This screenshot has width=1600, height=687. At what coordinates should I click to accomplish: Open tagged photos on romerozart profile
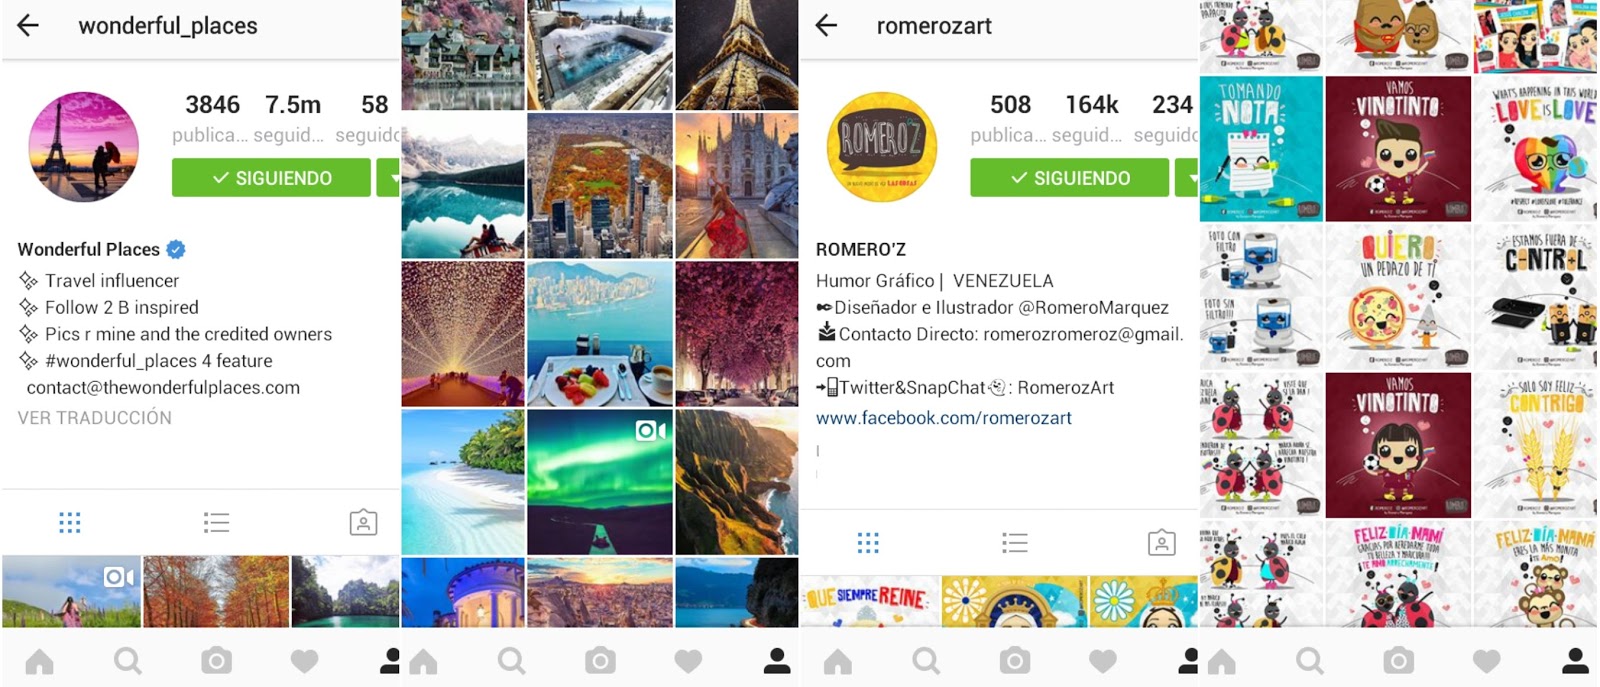pyautogui.click(x=1161, y=543)
